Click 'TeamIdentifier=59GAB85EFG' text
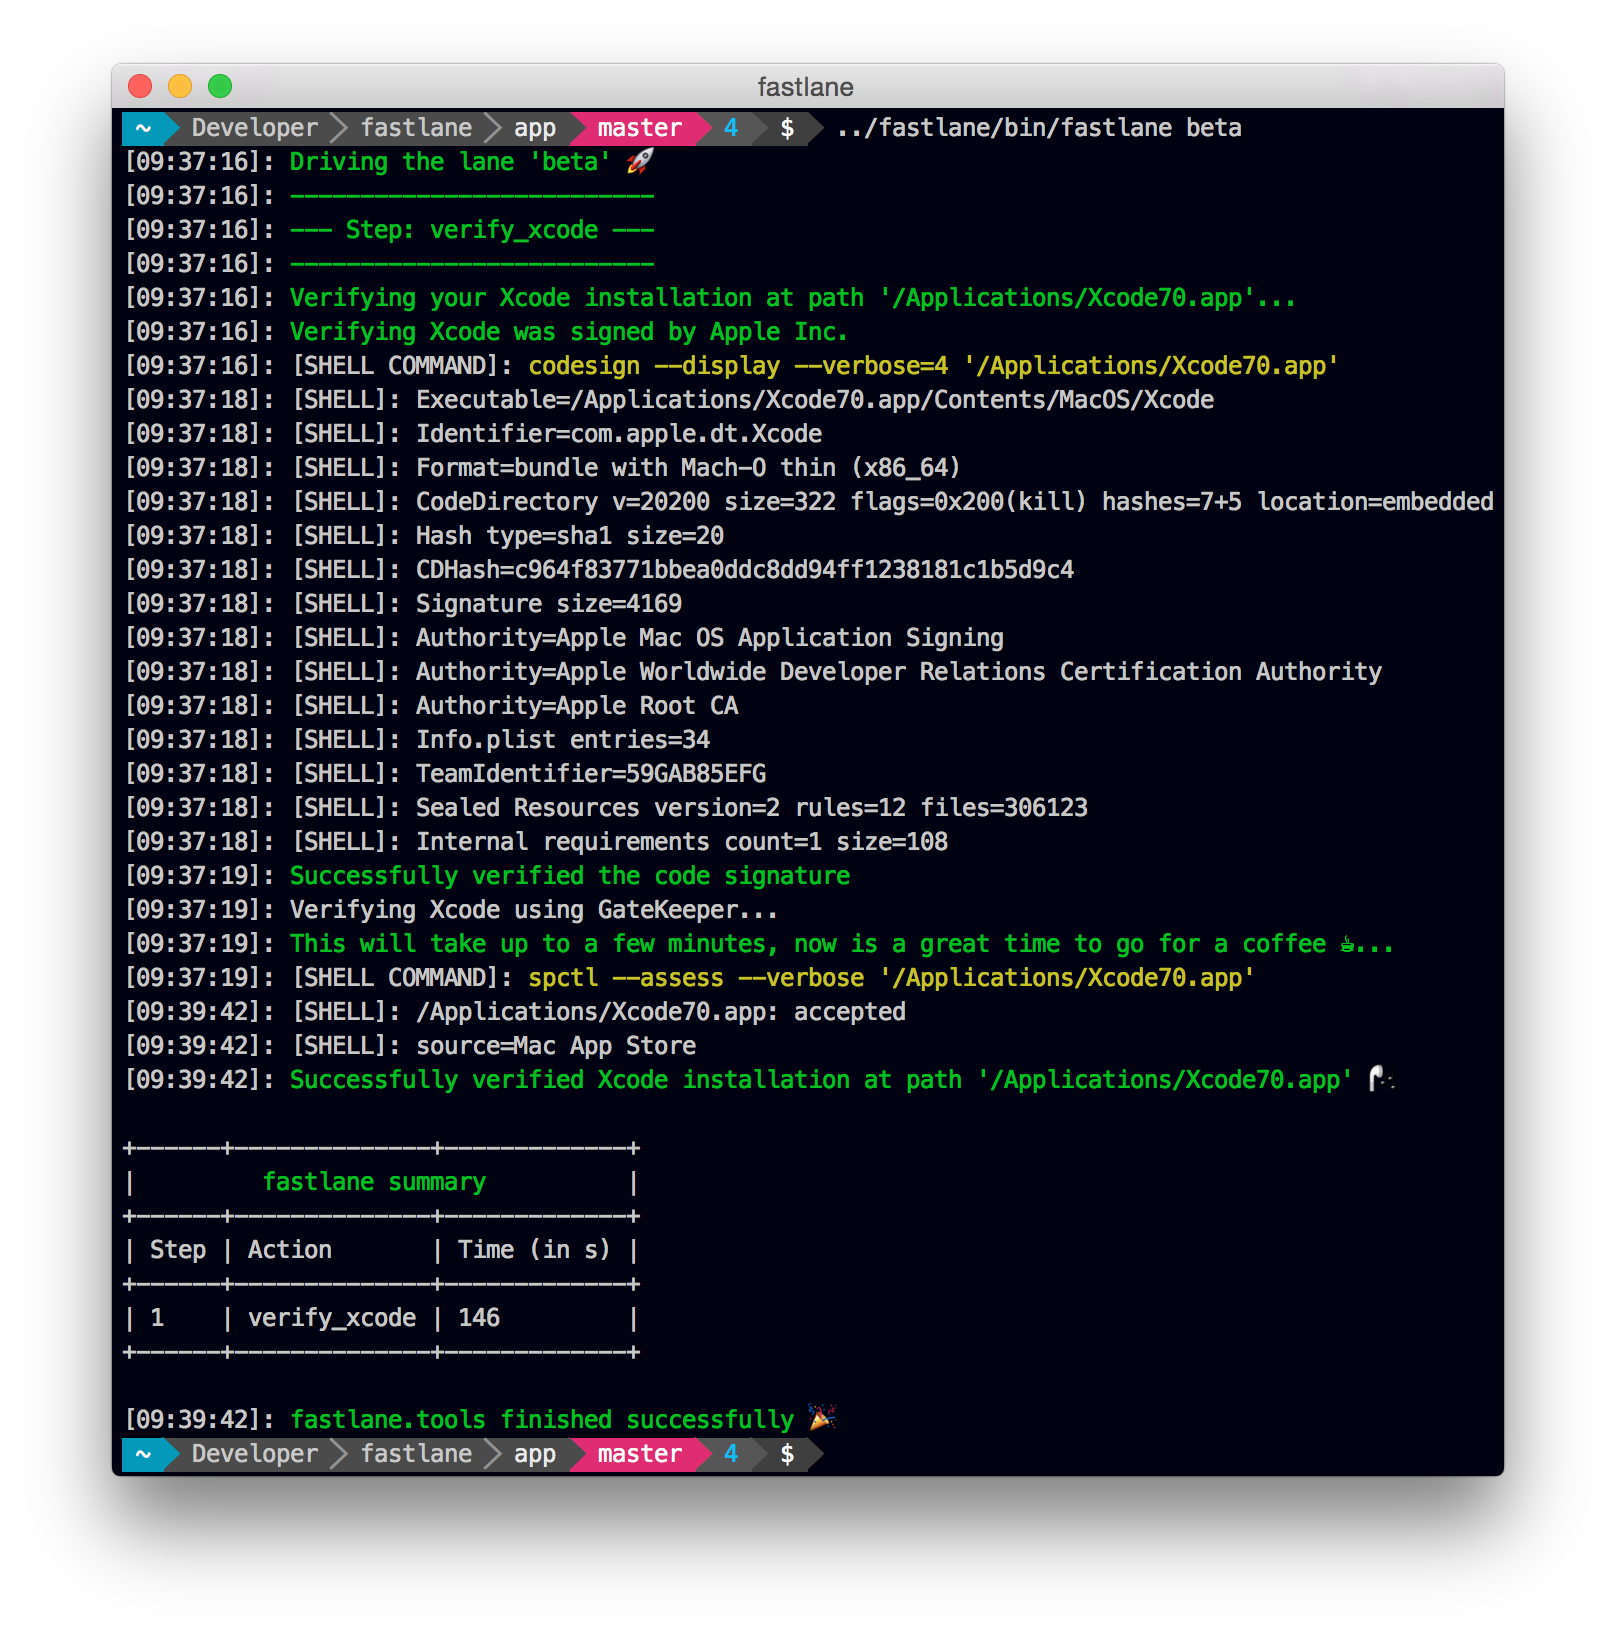This screenshot has width=1616, height=1636. [591, 774]
